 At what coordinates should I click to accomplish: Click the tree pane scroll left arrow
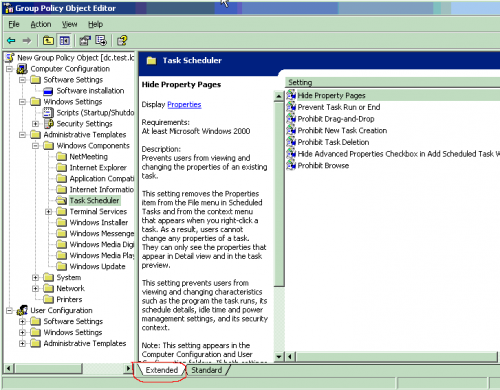point(9,368)
